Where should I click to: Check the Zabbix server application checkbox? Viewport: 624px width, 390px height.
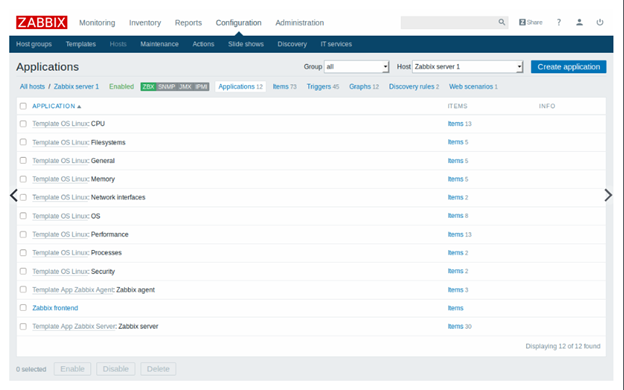[x=23, y=326]
